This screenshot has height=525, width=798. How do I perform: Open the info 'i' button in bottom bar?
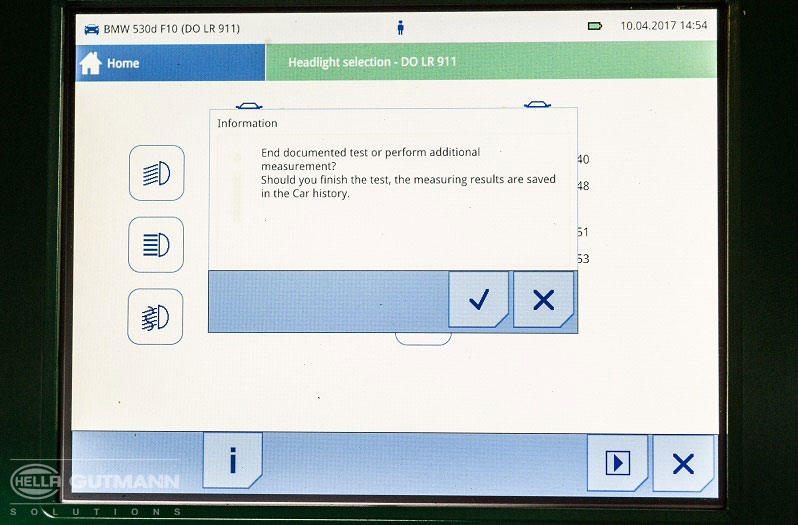[232, 461]
